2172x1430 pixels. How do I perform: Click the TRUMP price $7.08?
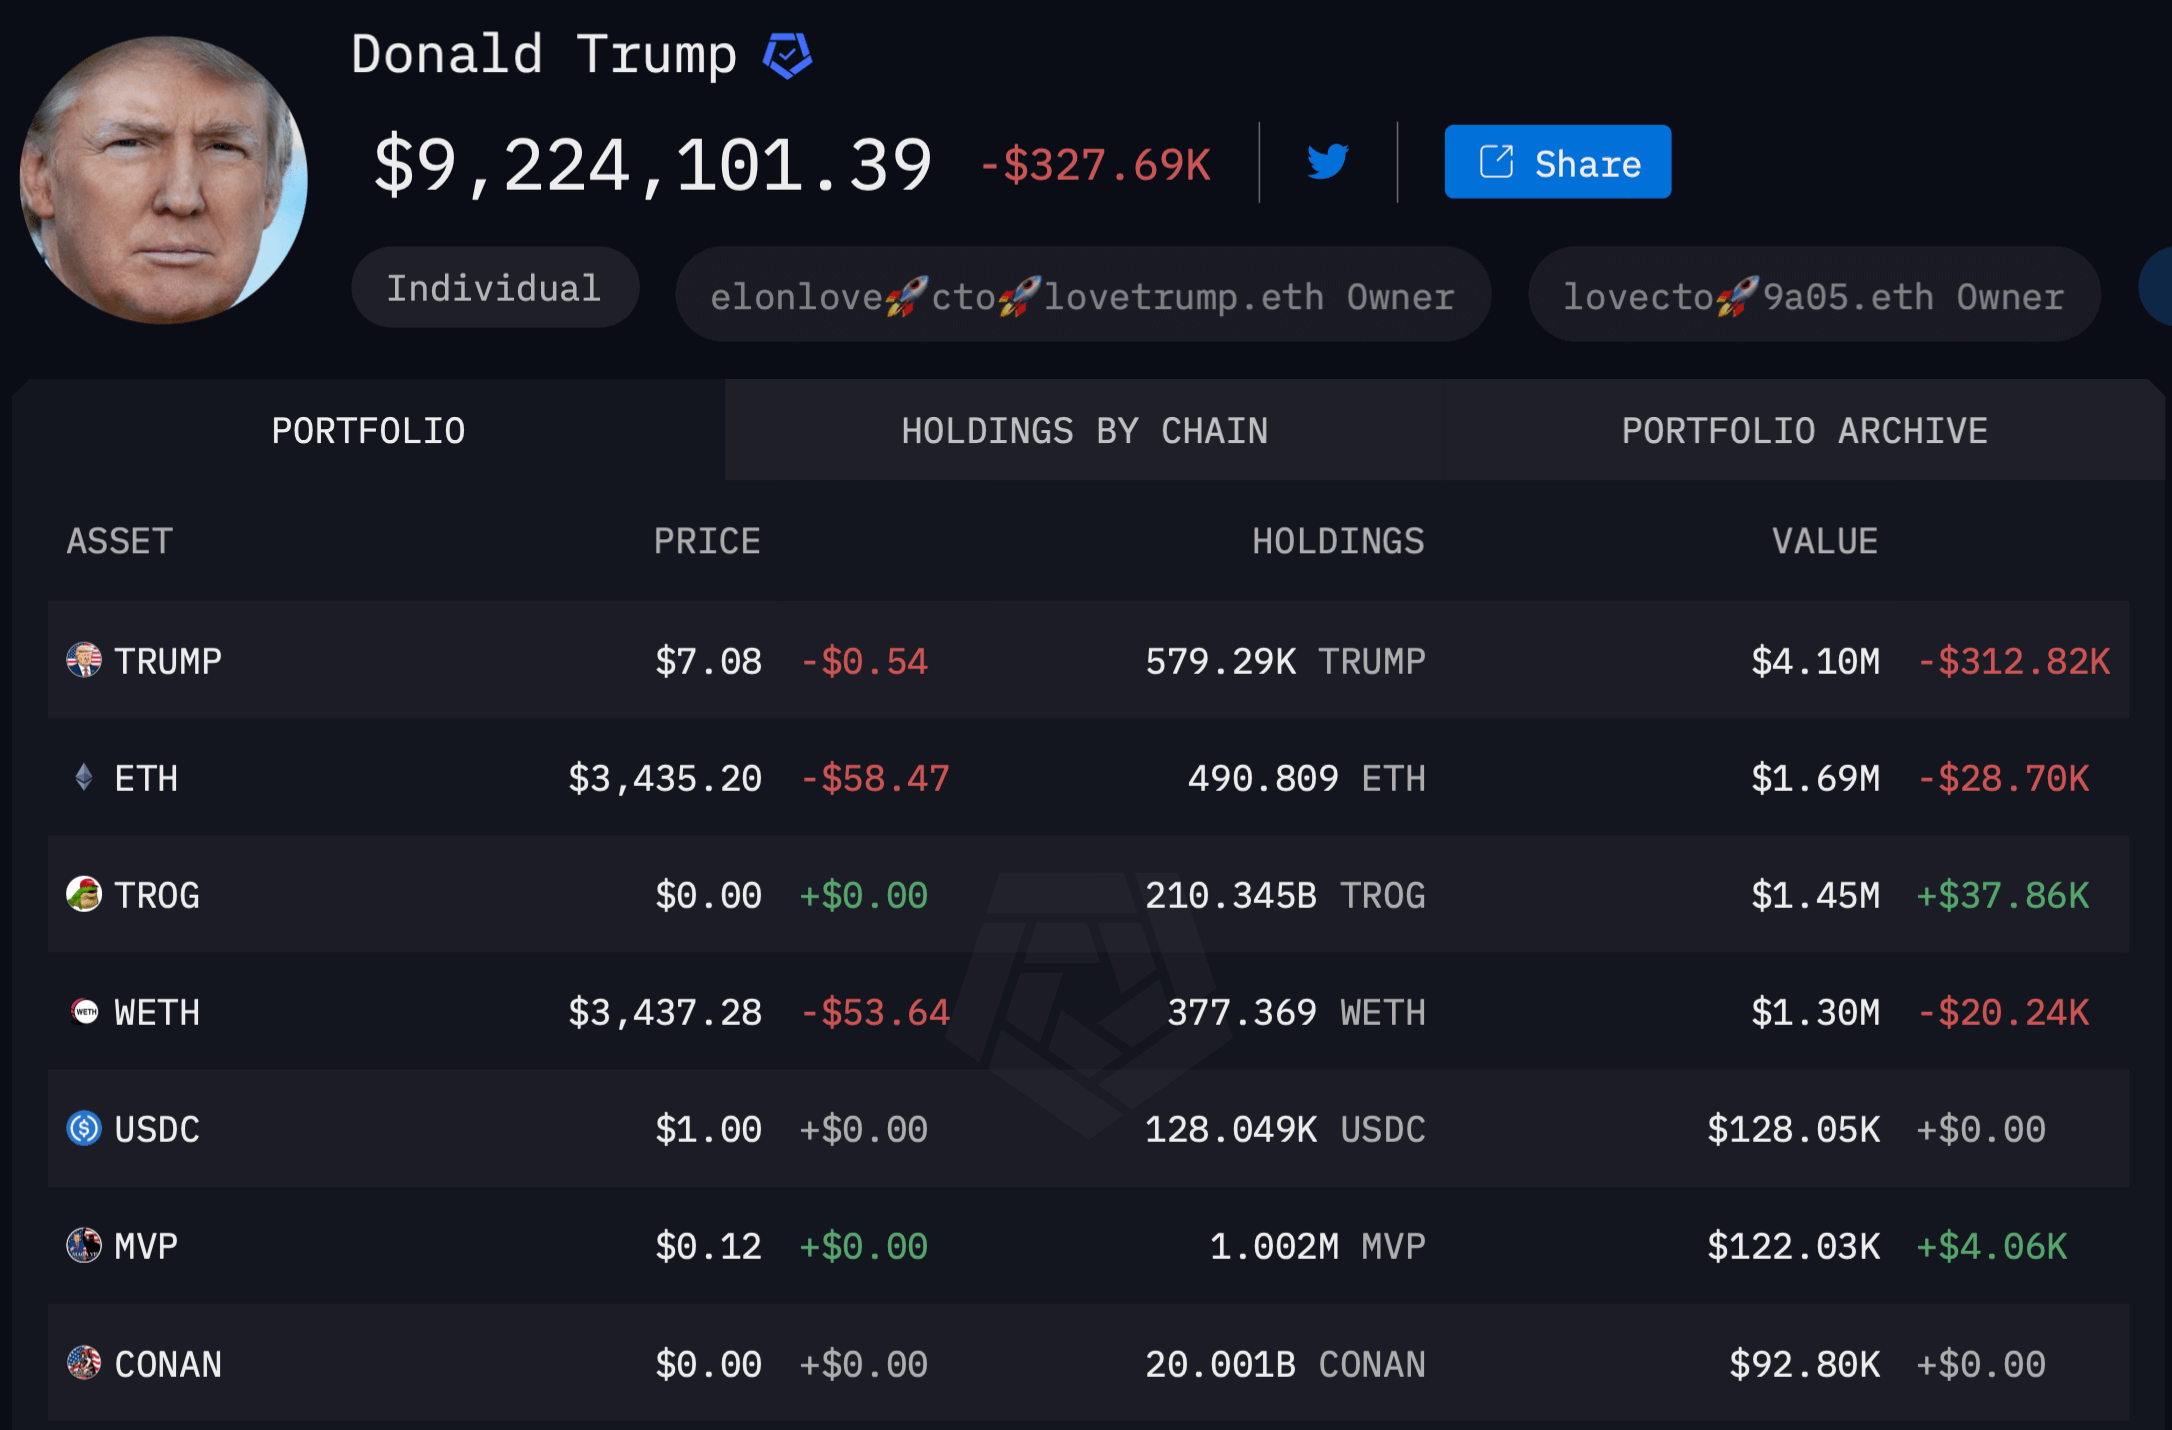tap(708, 661)
